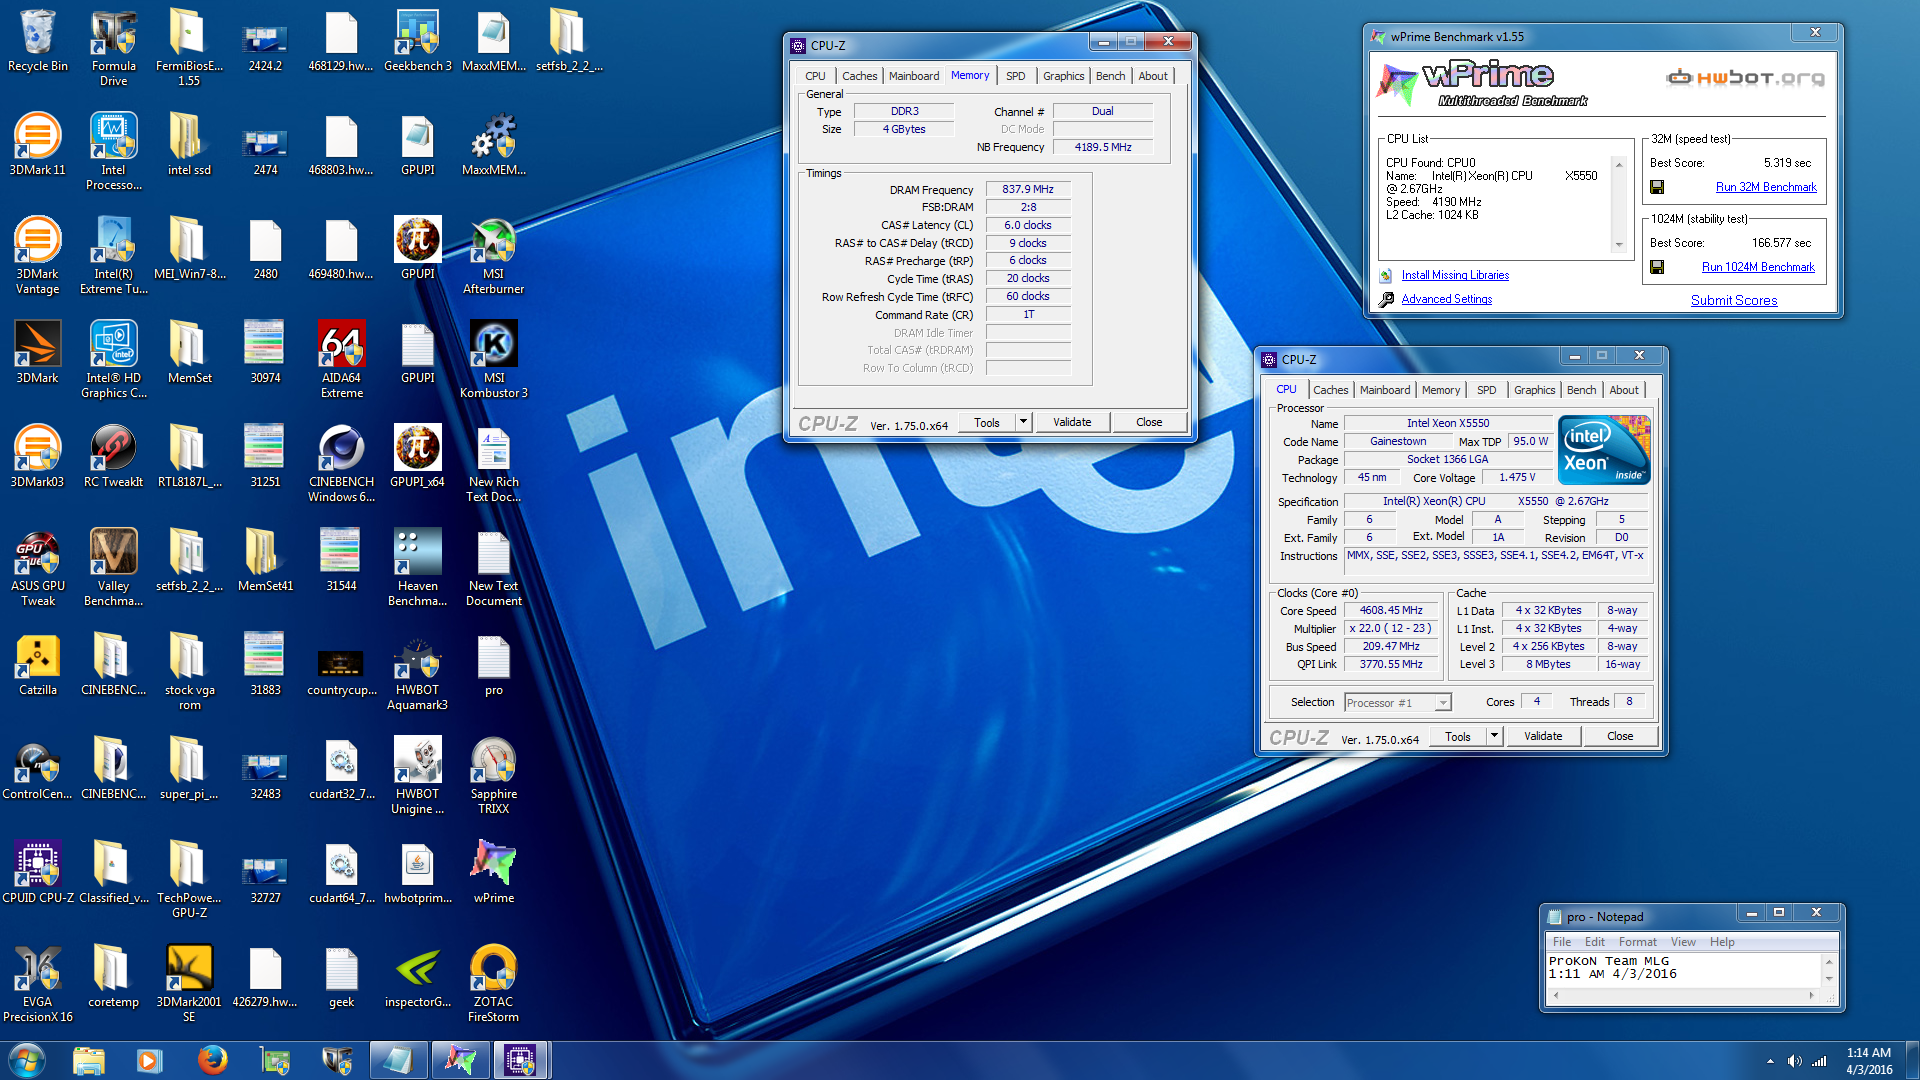Expand the Processor #1 selection combo box
The image size is (1920, 1080).
coord(1443,703)
